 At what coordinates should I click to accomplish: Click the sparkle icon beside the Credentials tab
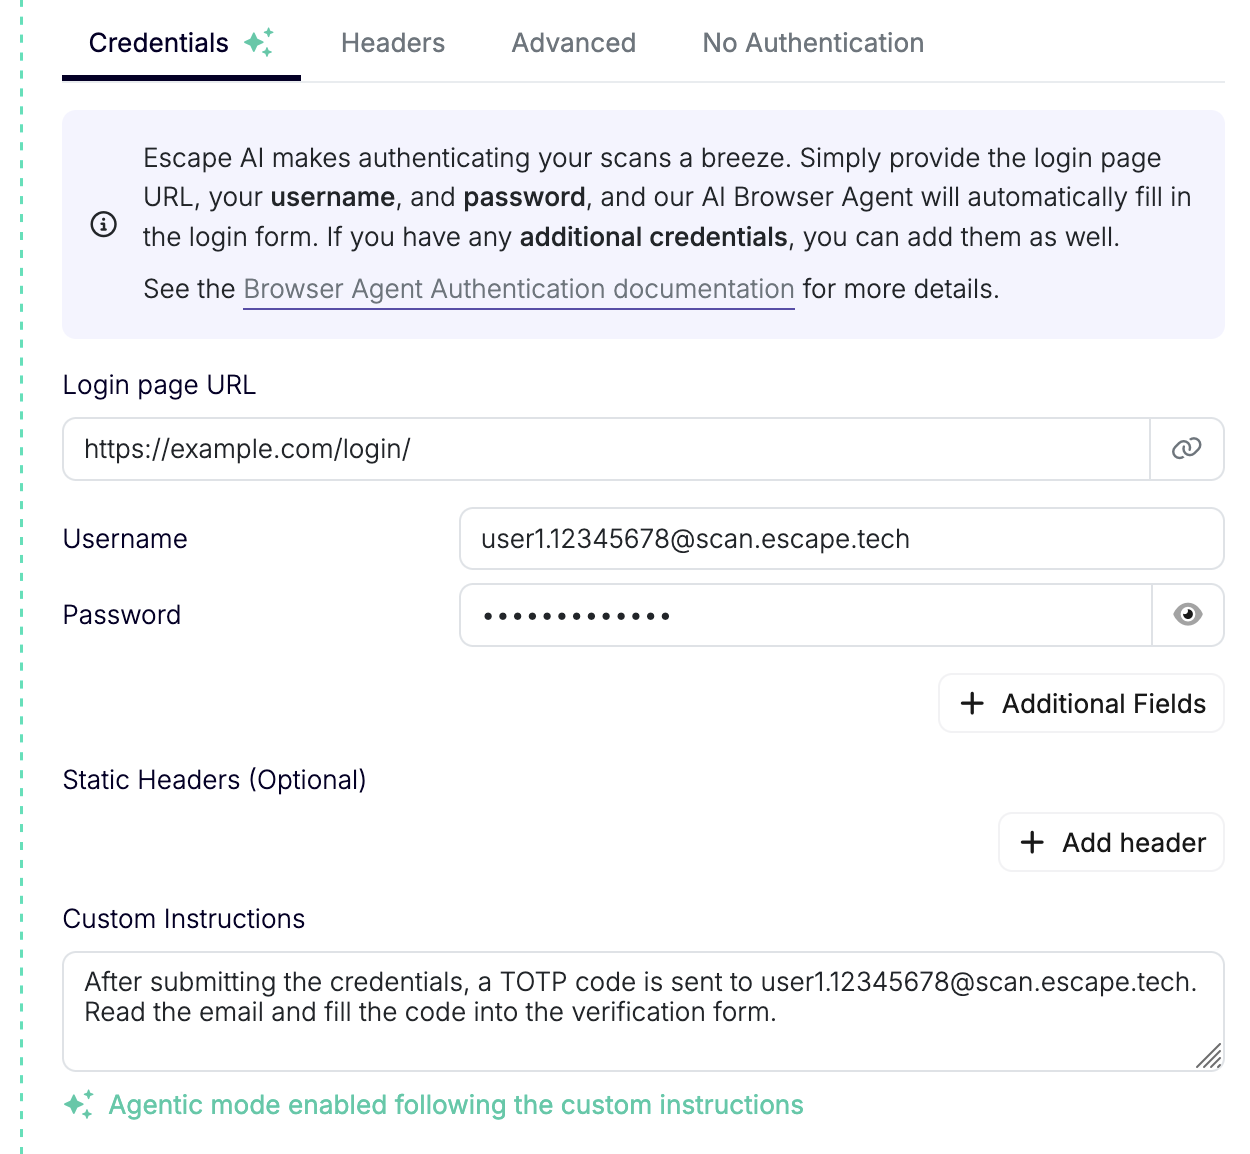[x=260, y=42]
